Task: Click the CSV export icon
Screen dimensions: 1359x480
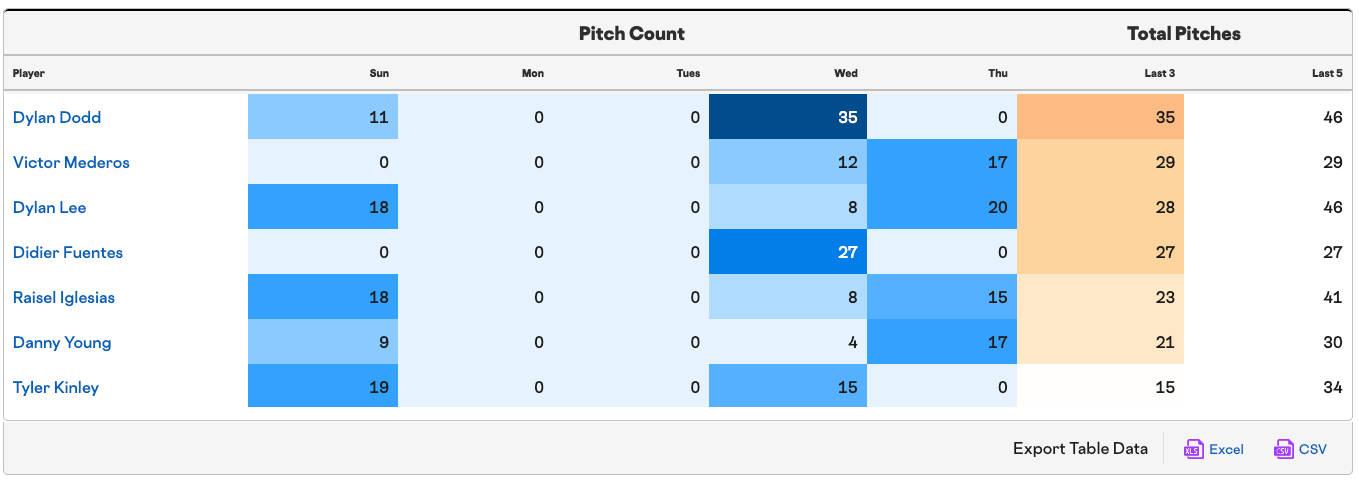Action: [x=1283, y=449]
